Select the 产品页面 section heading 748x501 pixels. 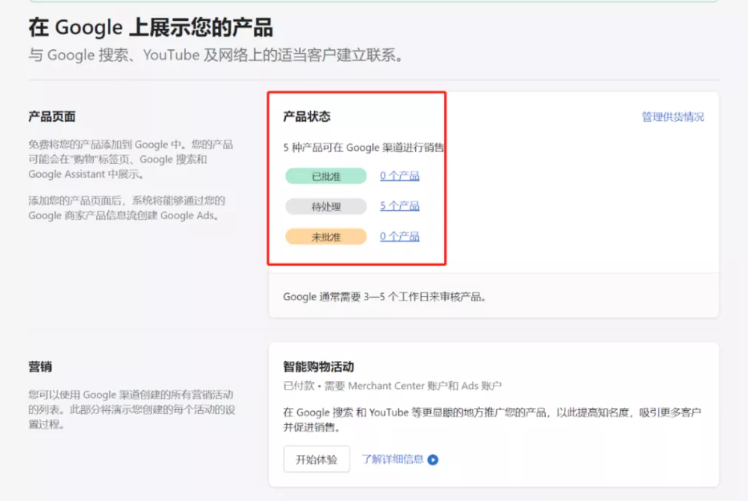(52, 116)
